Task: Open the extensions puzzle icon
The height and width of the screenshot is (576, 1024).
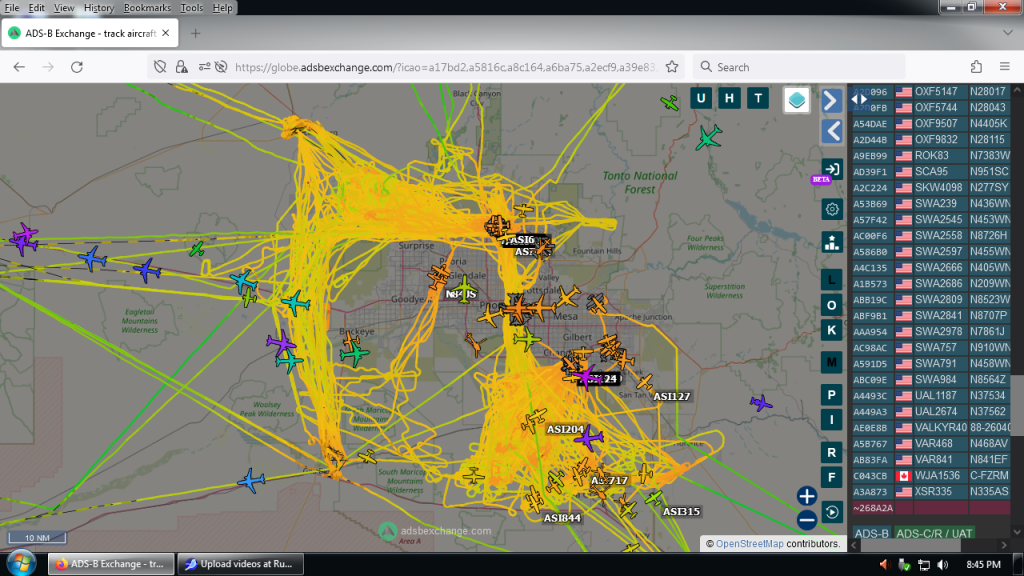Action: coord(976,67)
